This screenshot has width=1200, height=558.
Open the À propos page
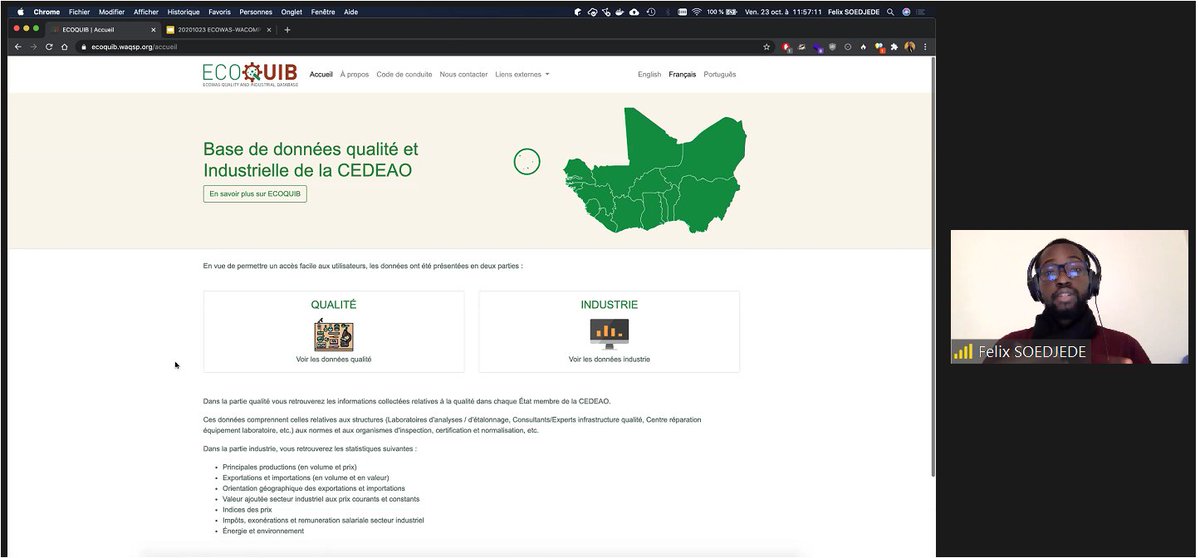(x=354, y=74)
